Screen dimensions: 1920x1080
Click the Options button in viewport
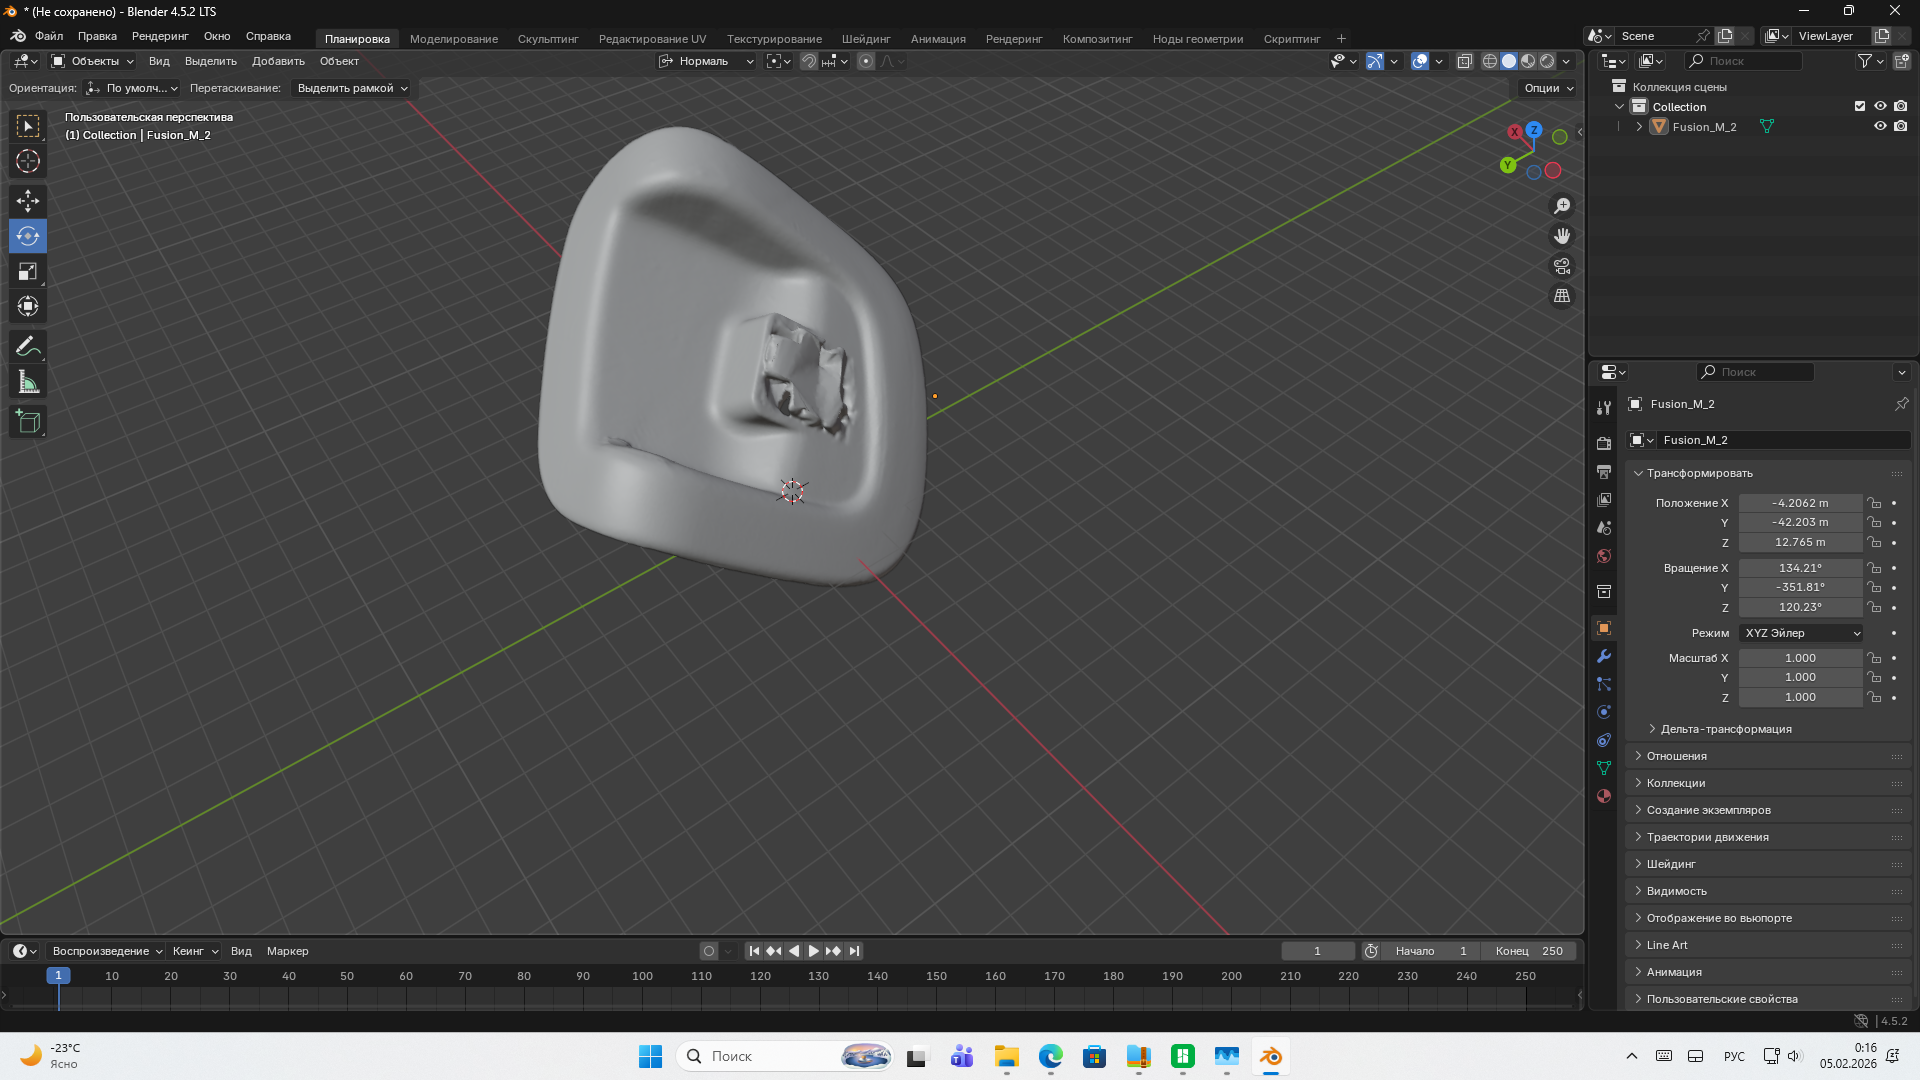[1547, 88]
